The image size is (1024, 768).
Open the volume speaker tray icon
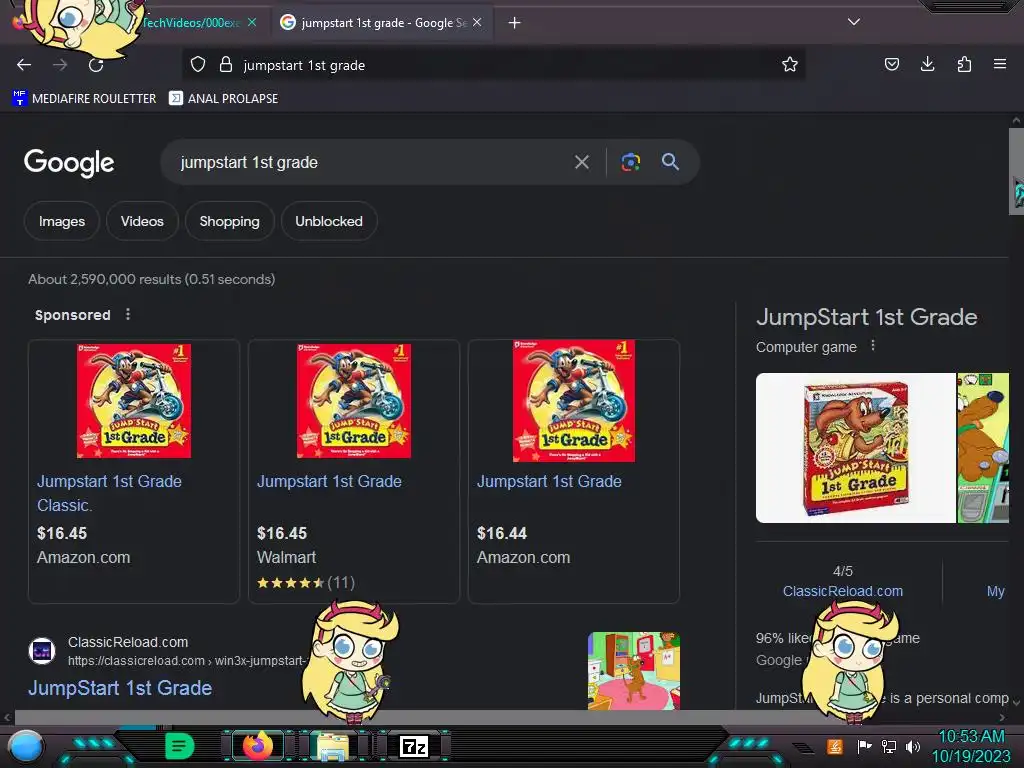click(x=912, y=746)
